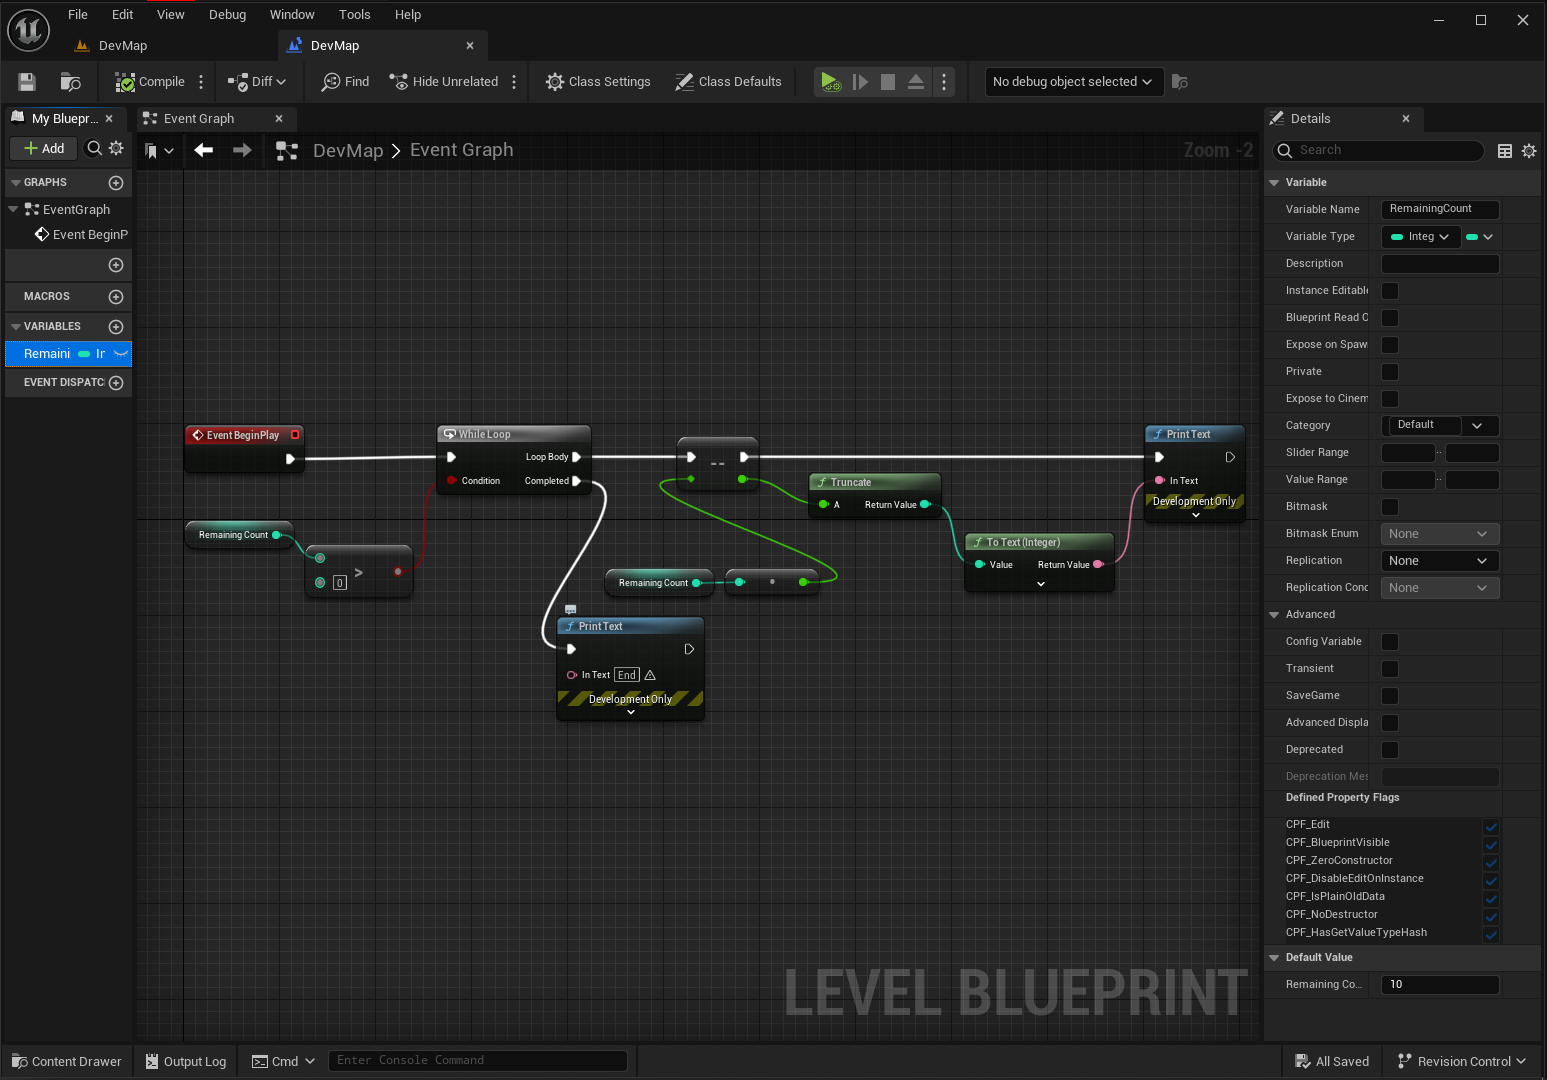Enable the Blueprint Read Only checkbox

[1390, 318]
